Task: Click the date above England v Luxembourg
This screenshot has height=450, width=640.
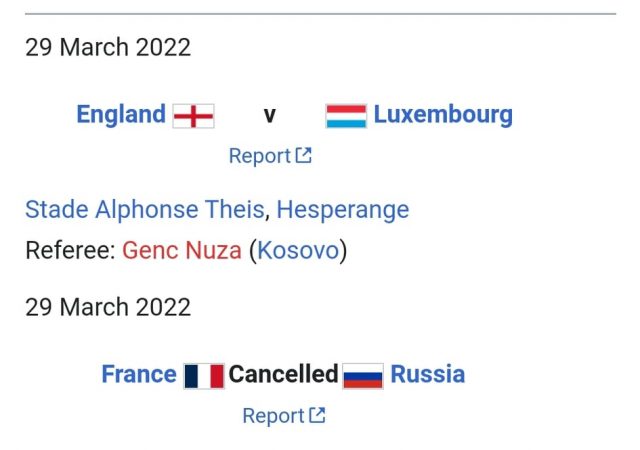Action: coord(108,47)
